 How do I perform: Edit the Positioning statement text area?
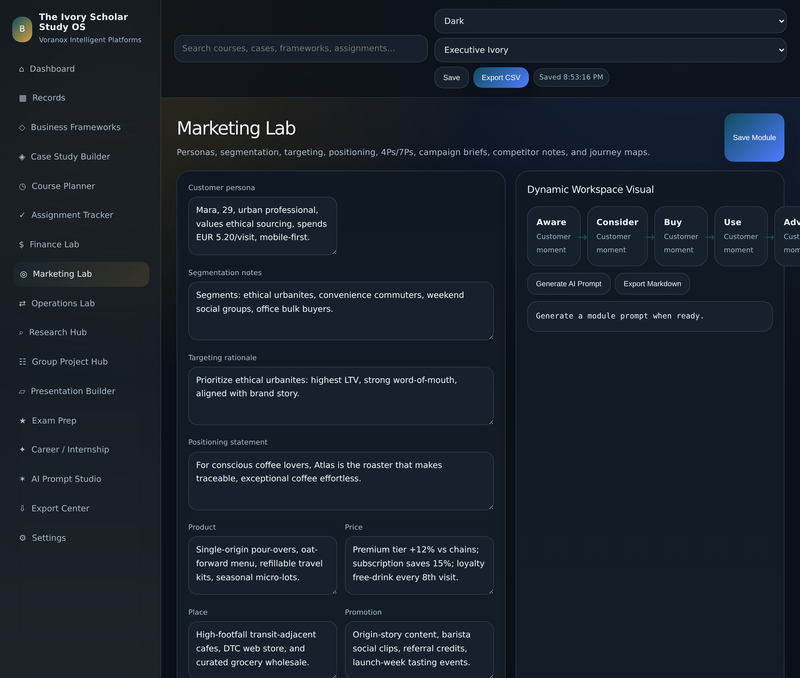(341, 481)
